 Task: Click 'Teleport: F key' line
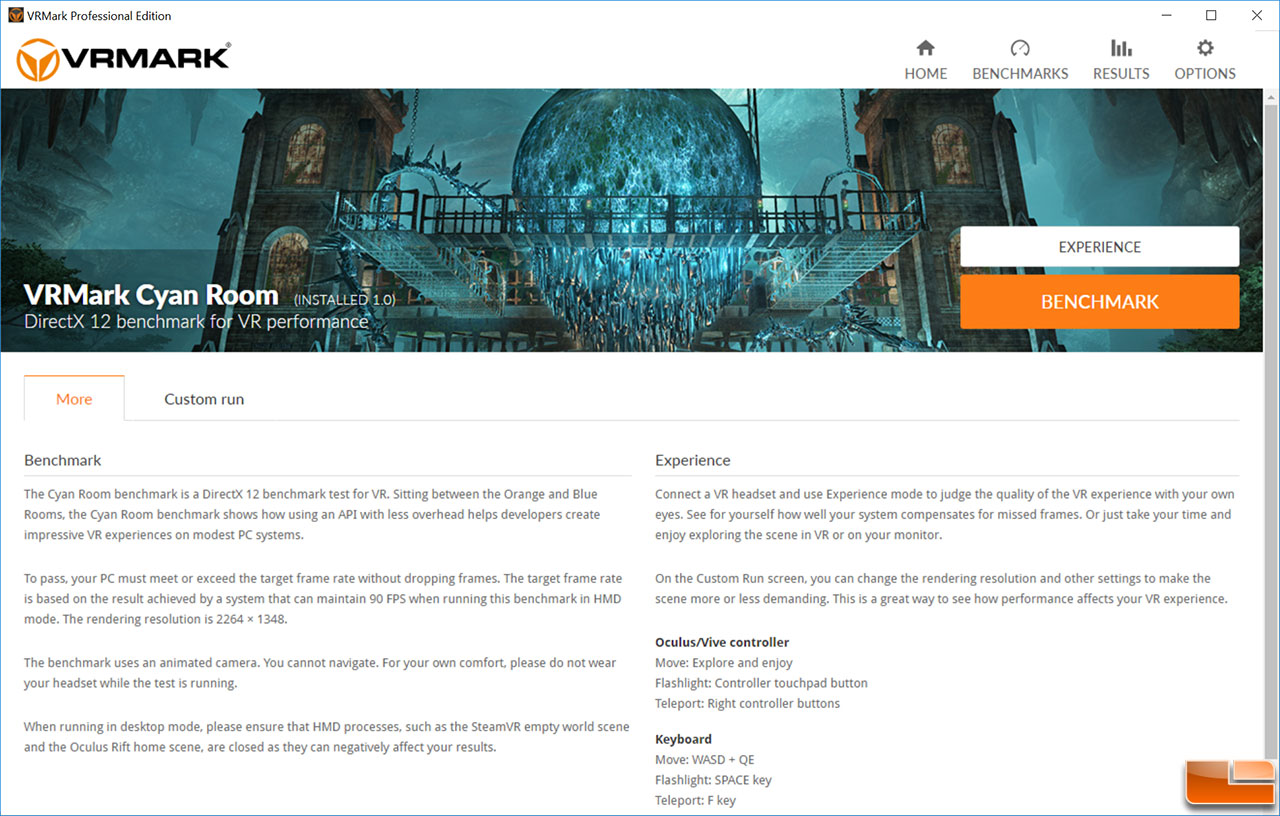pos(695,800)
